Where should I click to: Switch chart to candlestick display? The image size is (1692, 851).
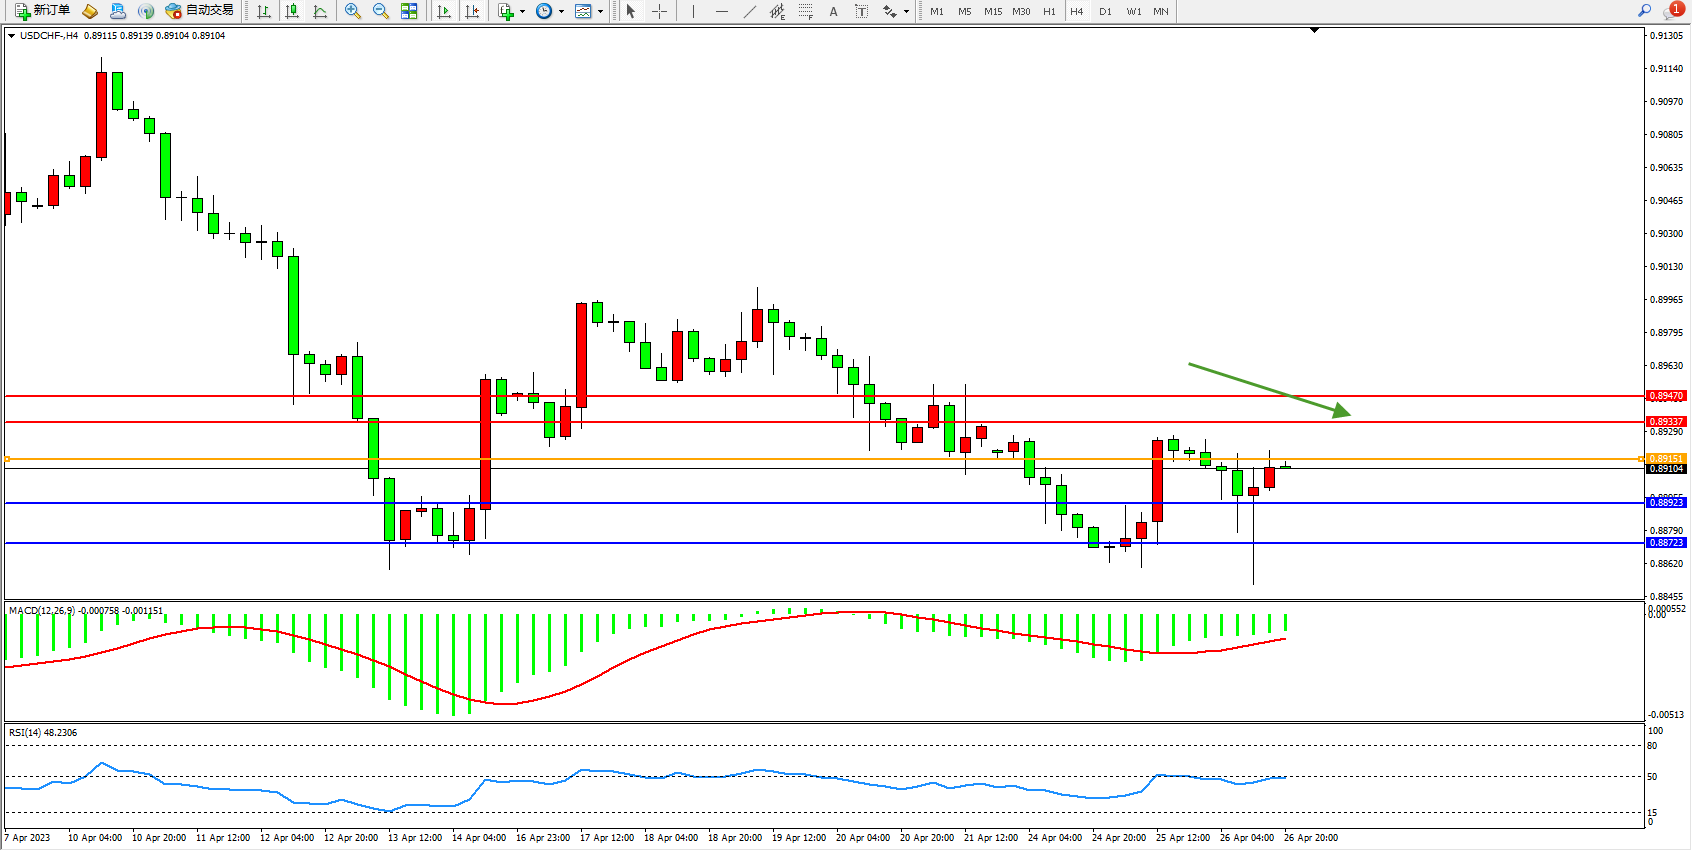[292, 11]
